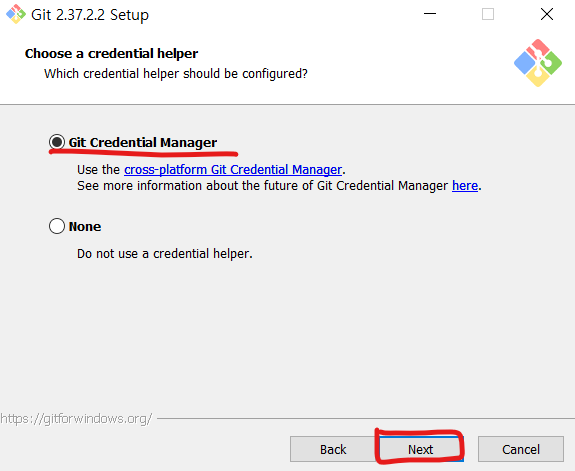Click the https://gitforwindows.org/ footer text
The height and width of the screenshot is (471, 575).
(76, 419)
